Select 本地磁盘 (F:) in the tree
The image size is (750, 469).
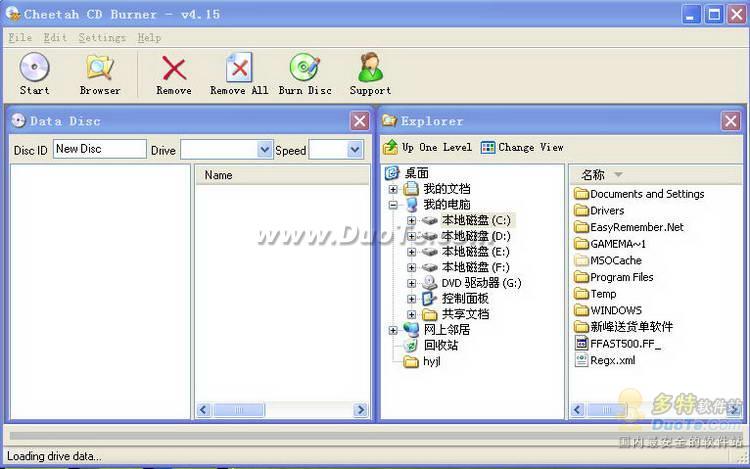[475, 267]
